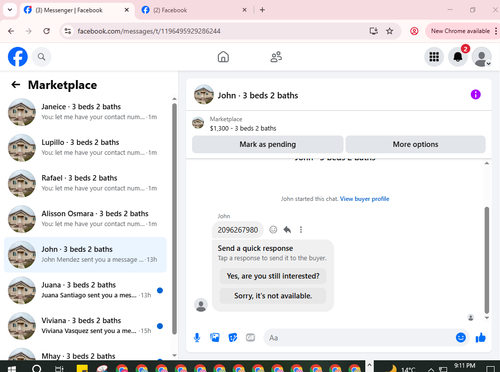Open Chrome profile icon
This screenshot has width=500, height=372.
414,31
